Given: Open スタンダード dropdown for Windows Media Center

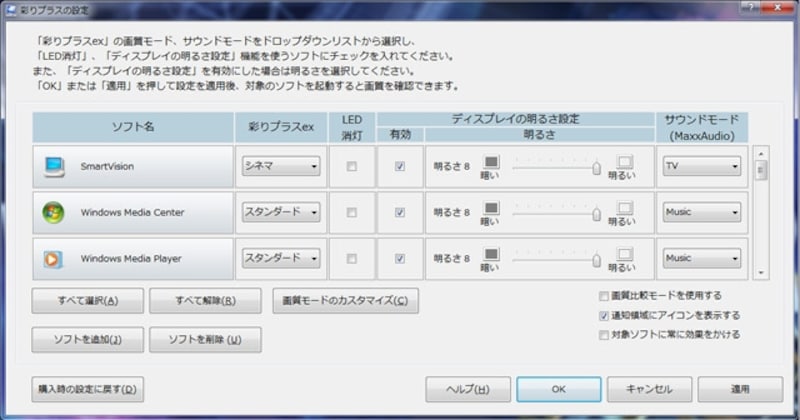Looking at the screenshot, I should [x=281, y=212].
